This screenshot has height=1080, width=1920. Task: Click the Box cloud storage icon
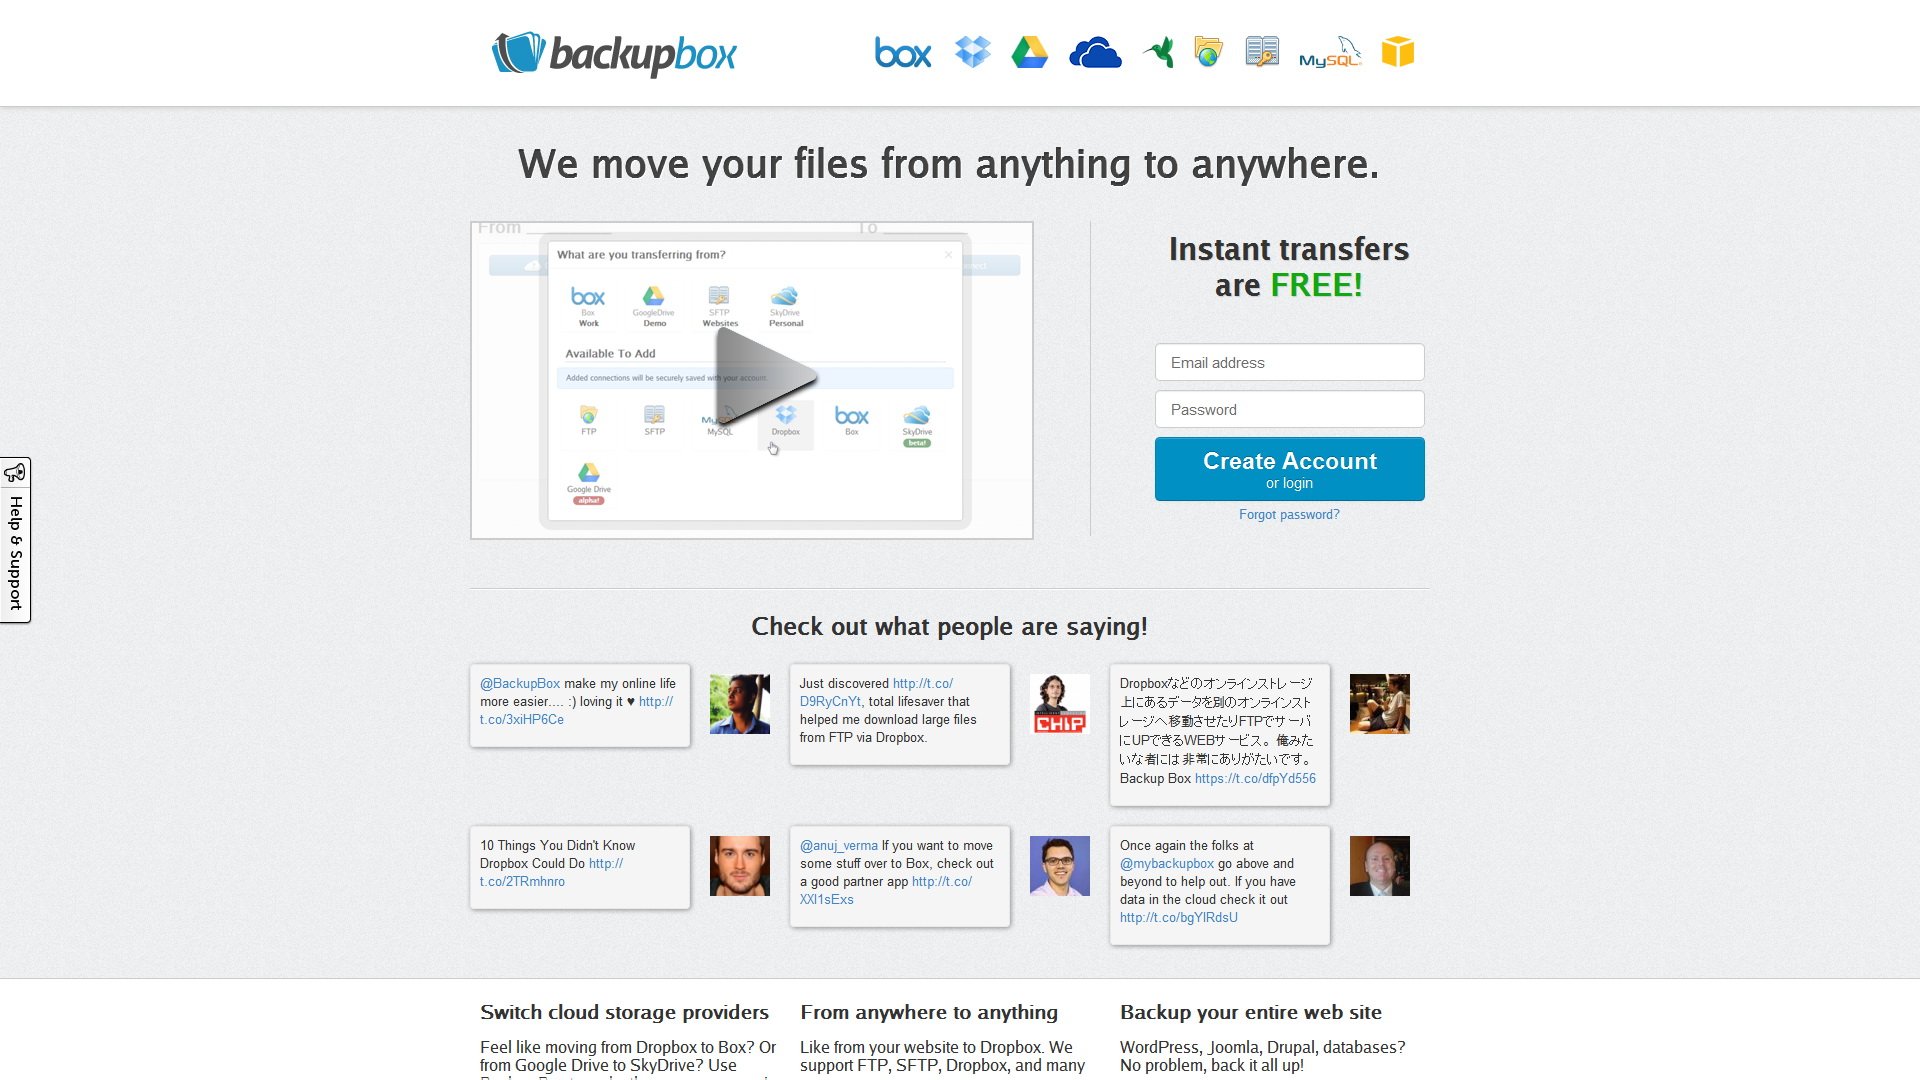(x=902, y=53)
